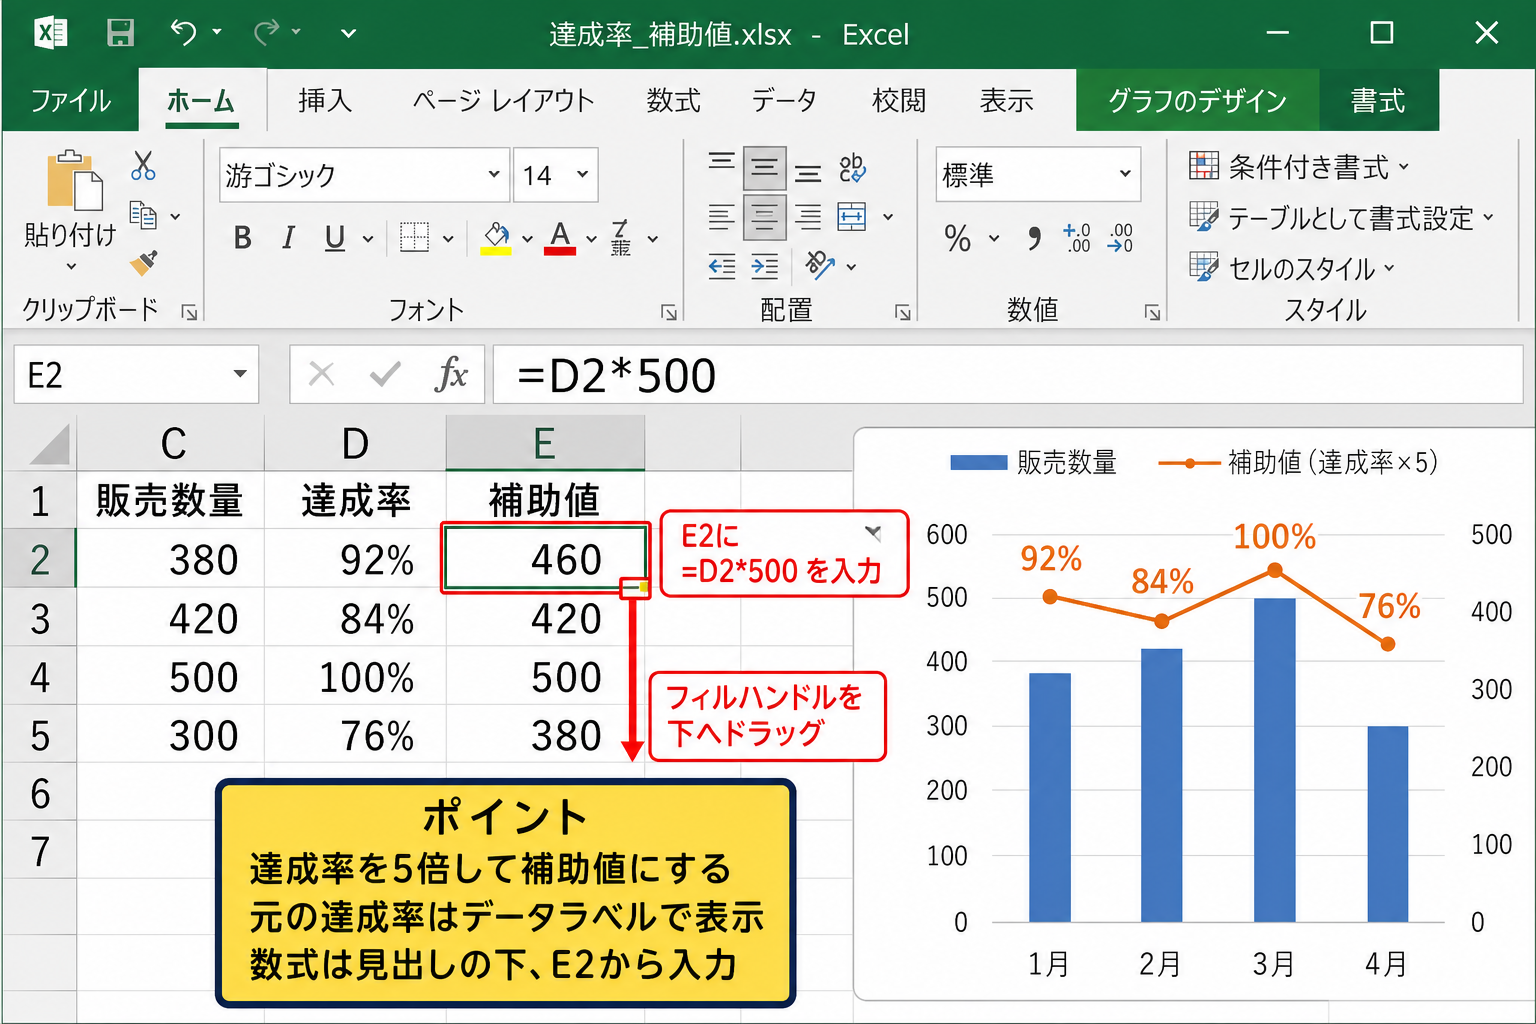The height and width of the screenshot is (1024, 1536).
Task: Open Quick Access Toolbar customize arrow
Action: [348, 33]
